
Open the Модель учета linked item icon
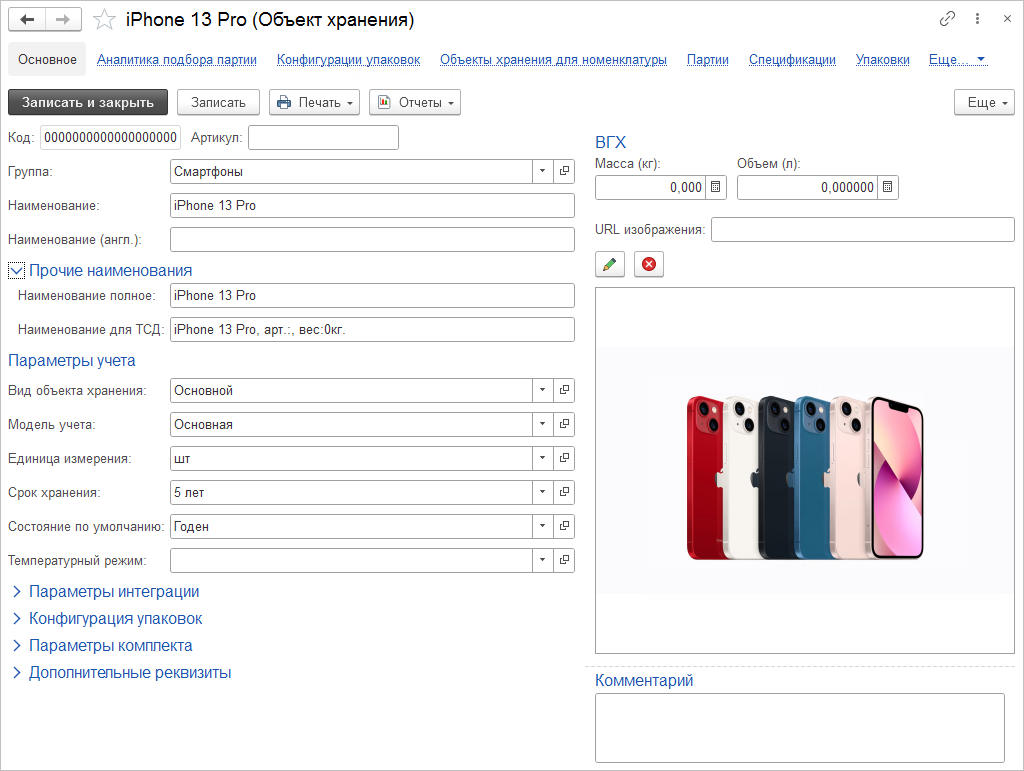point(564,424)
